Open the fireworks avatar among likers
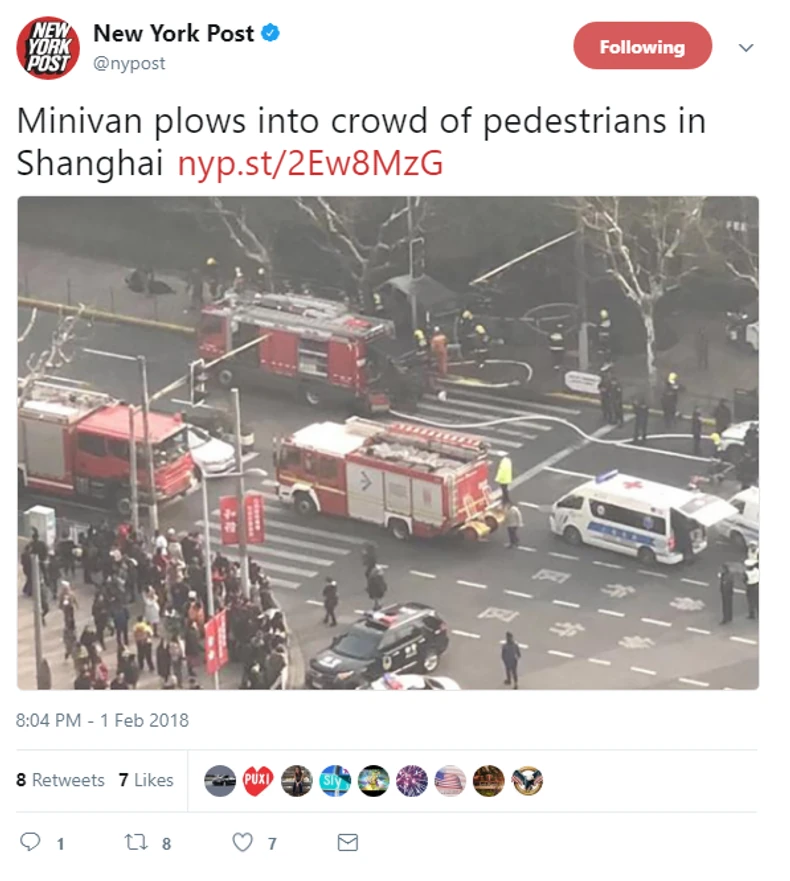Screen dimensions: 790x881 412,780
